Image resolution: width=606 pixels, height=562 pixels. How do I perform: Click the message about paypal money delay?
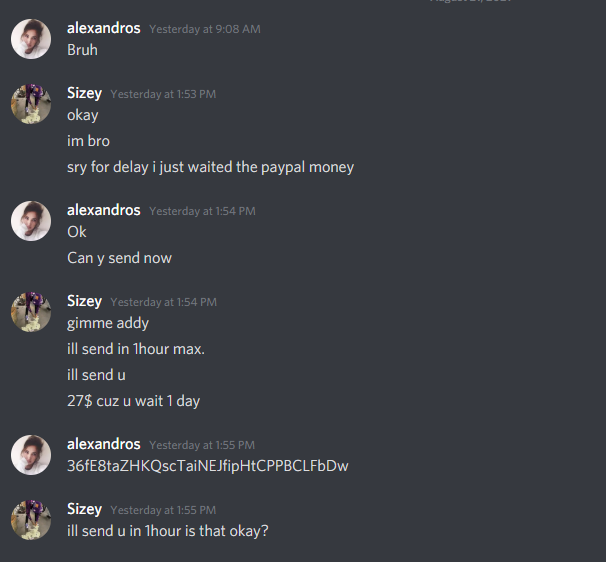(x=210, y=167)
